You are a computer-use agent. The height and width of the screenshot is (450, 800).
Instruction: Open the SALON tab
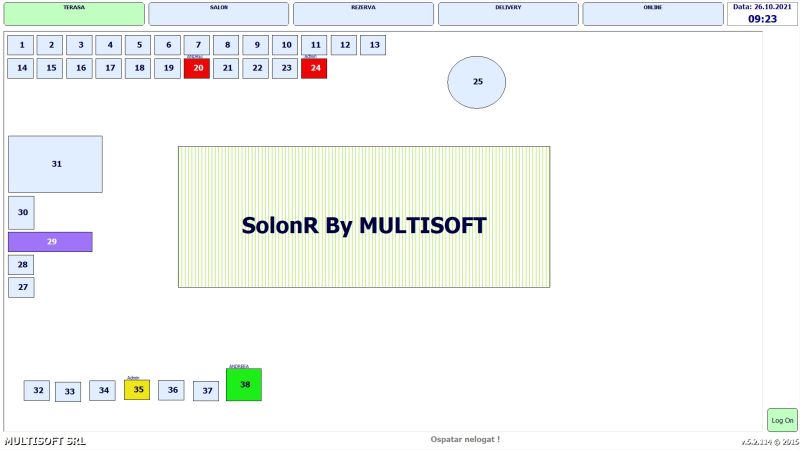(x=218, y=14)
